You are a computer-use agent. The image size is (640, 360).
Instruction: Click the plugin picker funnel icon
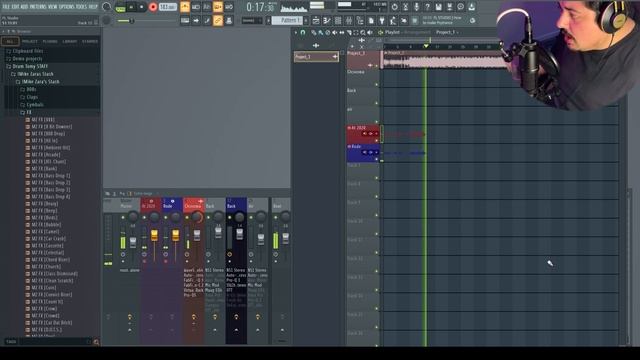point(382,20)
